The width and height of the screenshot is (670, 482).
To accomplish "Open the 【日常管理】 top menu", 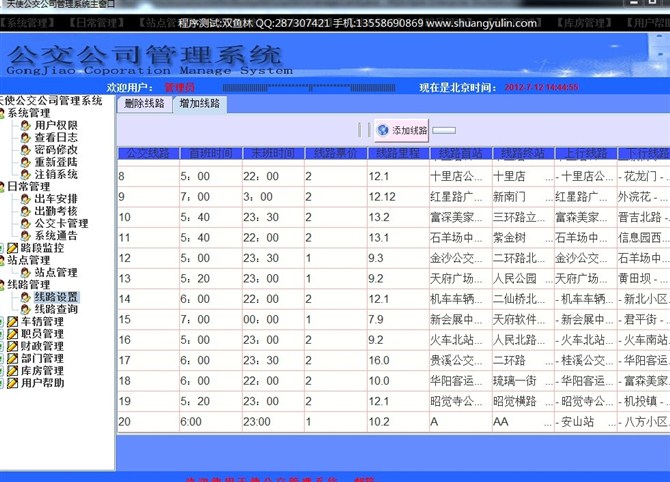I will [96, 23].
